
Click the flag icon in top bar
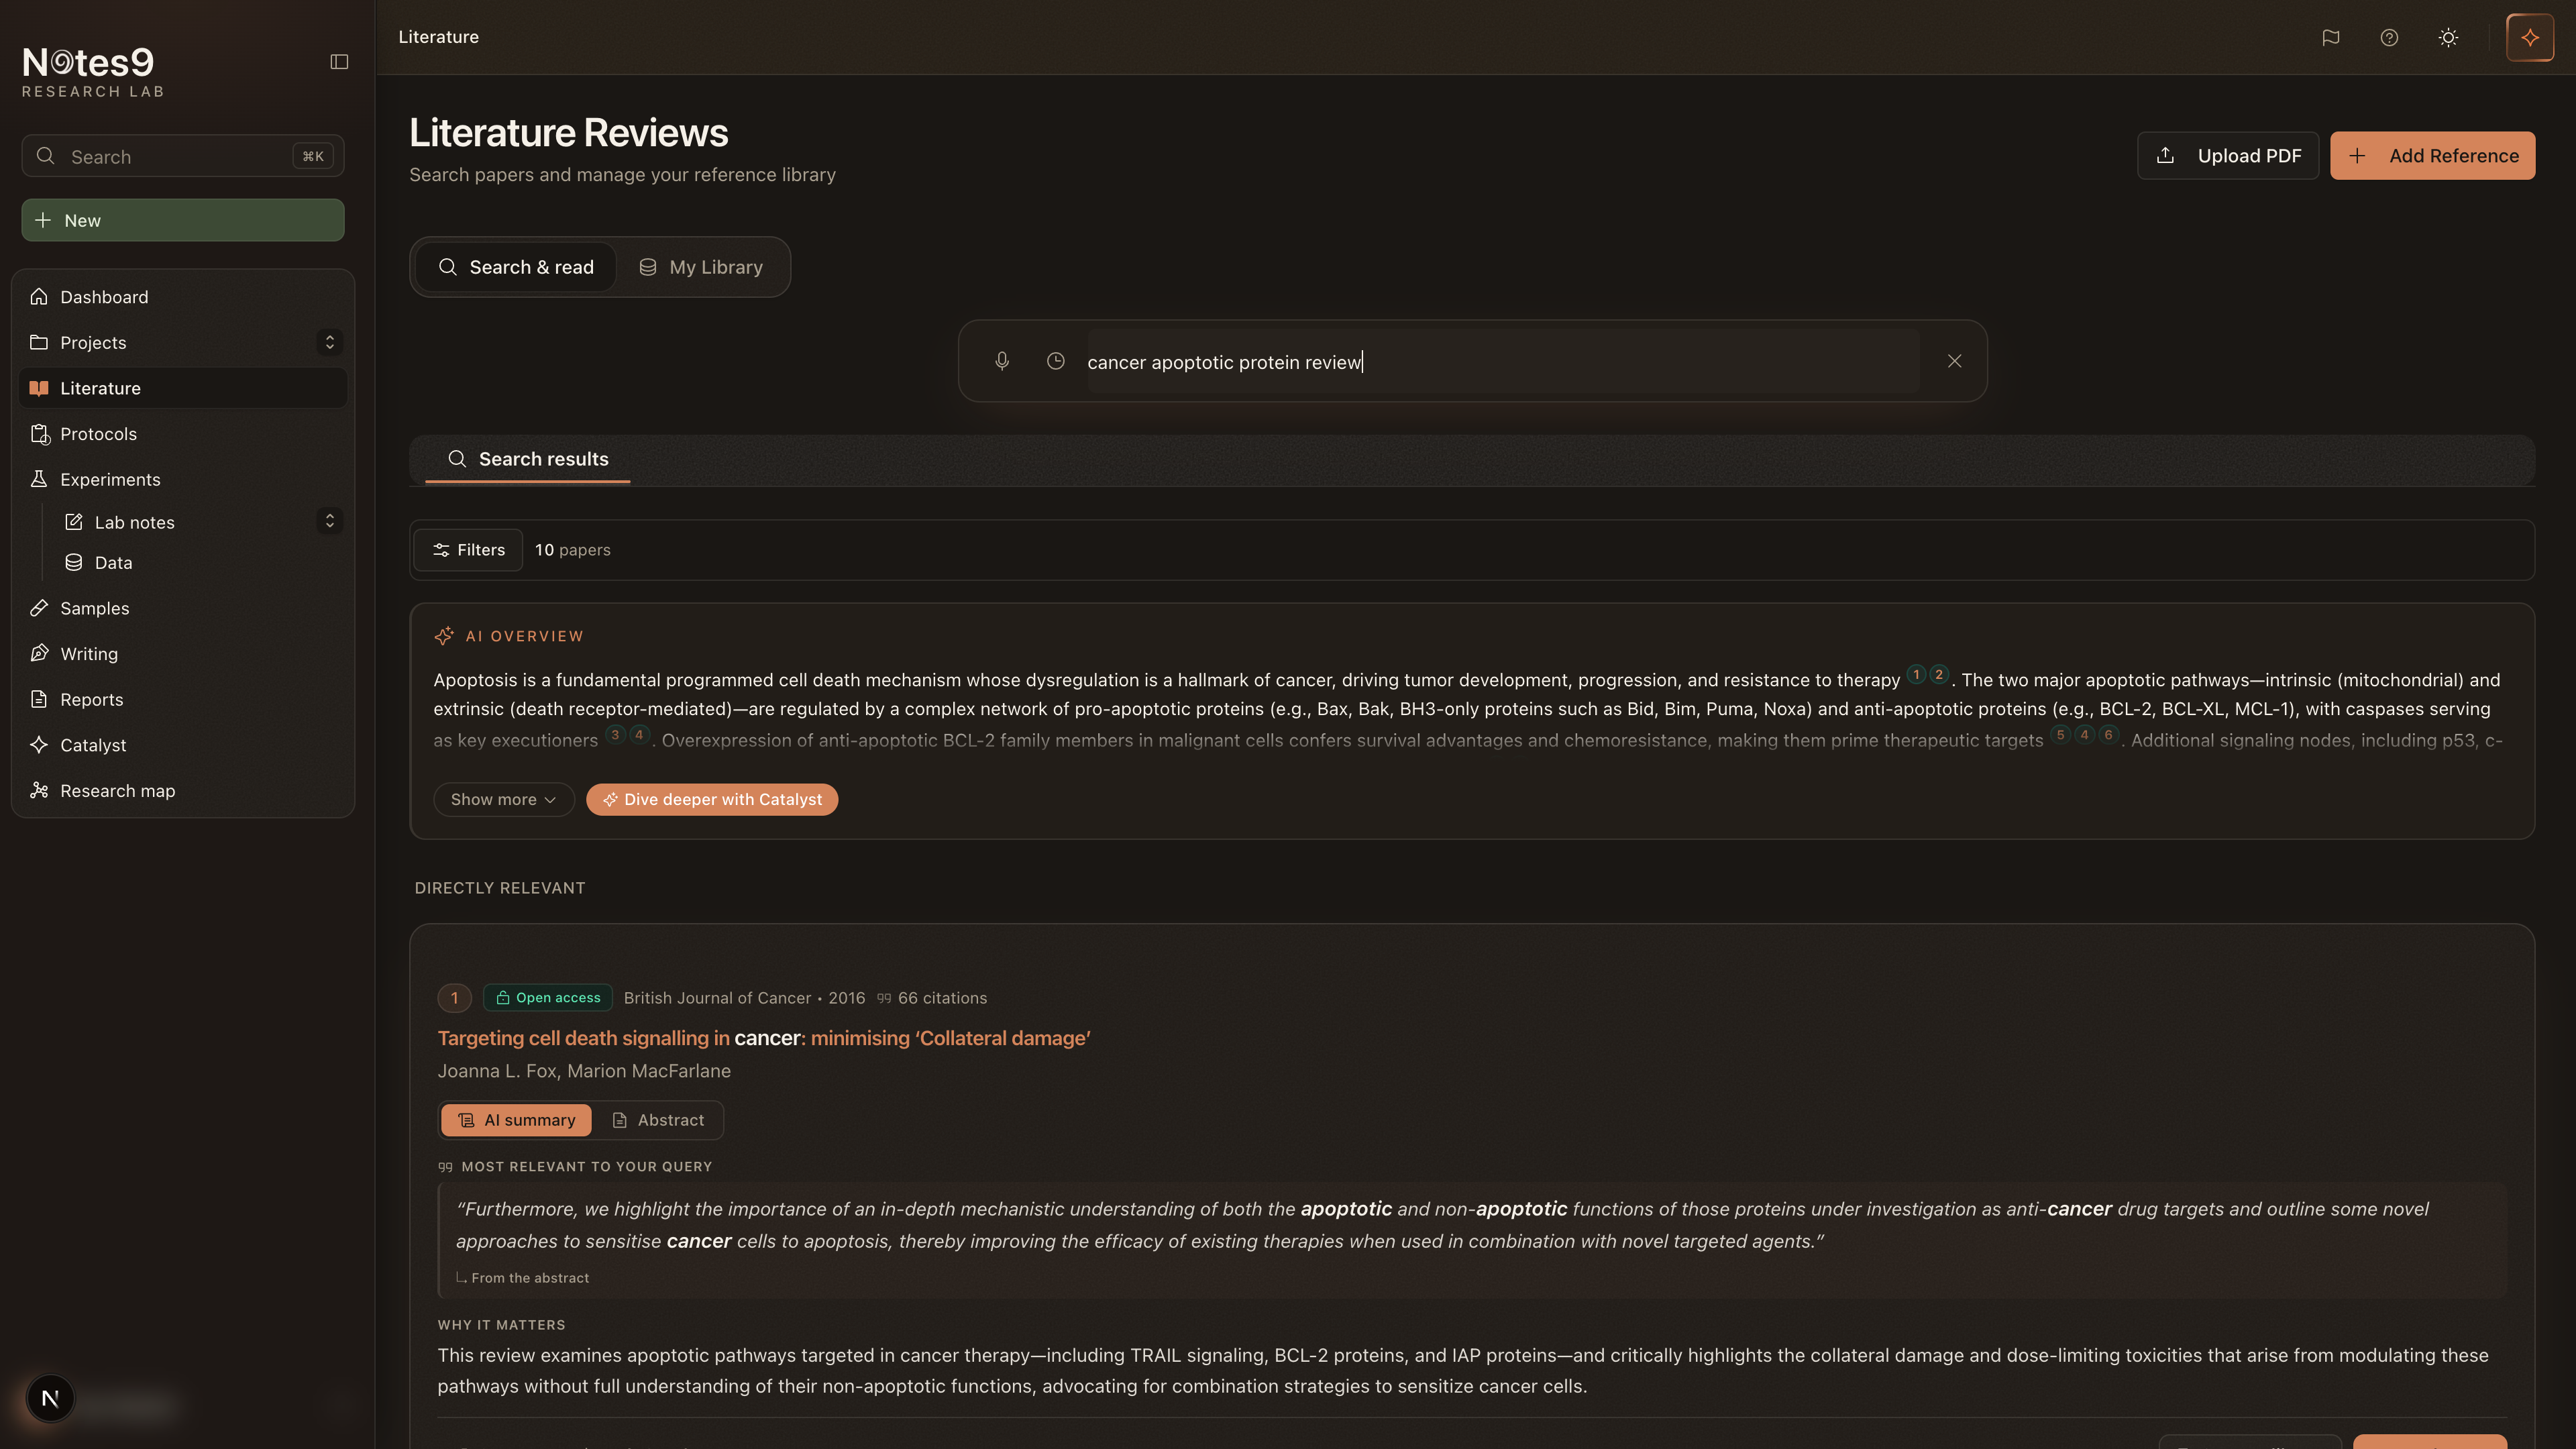pyautogui.click(x=2331, y=37)
